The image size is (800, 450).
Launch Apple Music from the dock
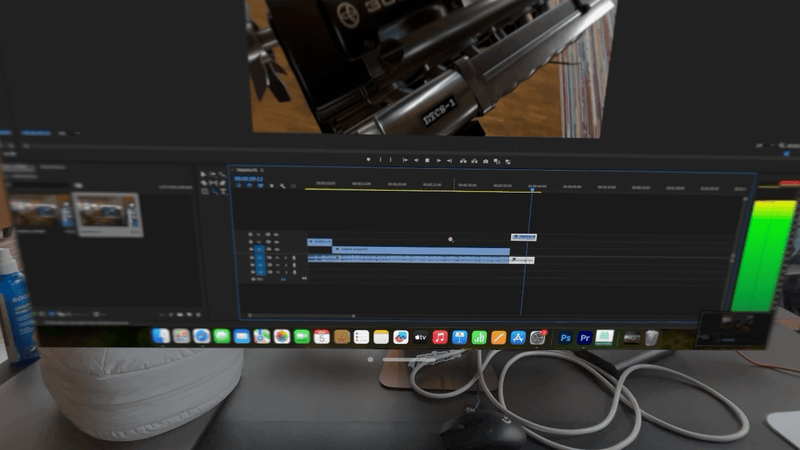pos(440,338)
